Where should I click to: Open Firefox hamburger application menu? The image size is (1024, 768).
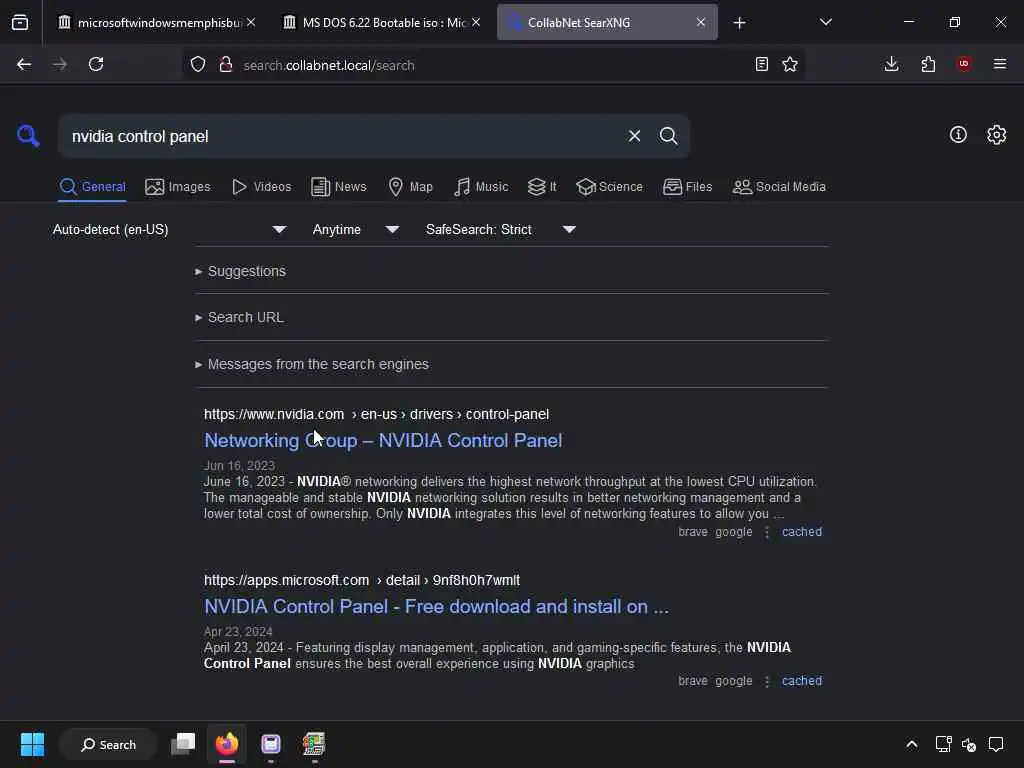(1000, 64)
